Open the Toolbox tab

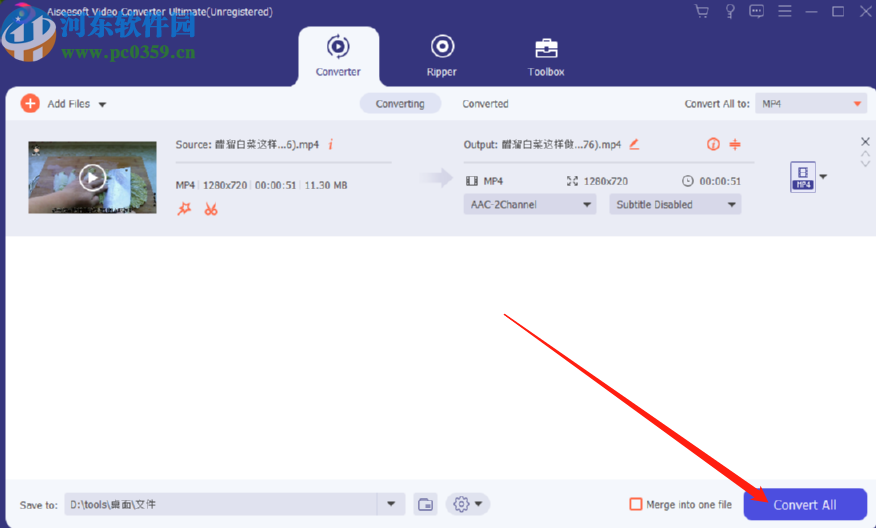coord(546,56)
